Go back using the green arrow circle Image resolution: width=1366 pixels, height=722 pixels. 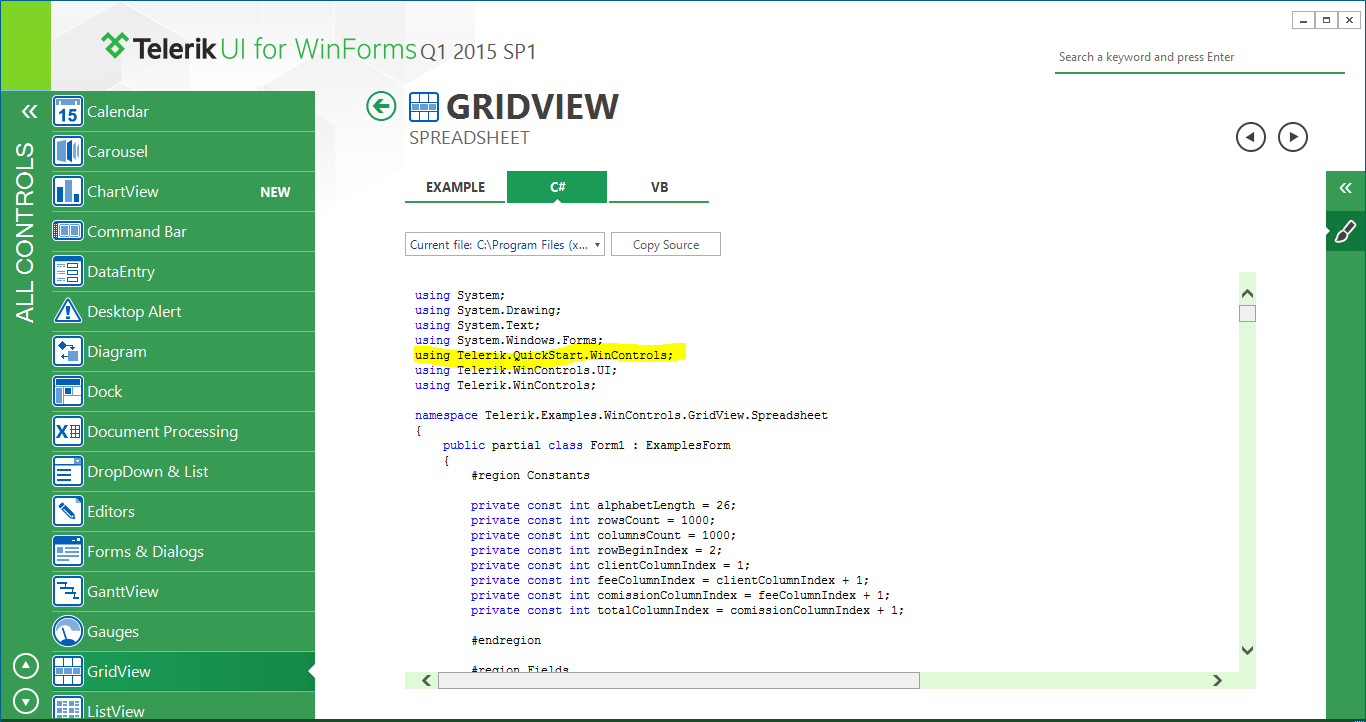pos(381,106)
